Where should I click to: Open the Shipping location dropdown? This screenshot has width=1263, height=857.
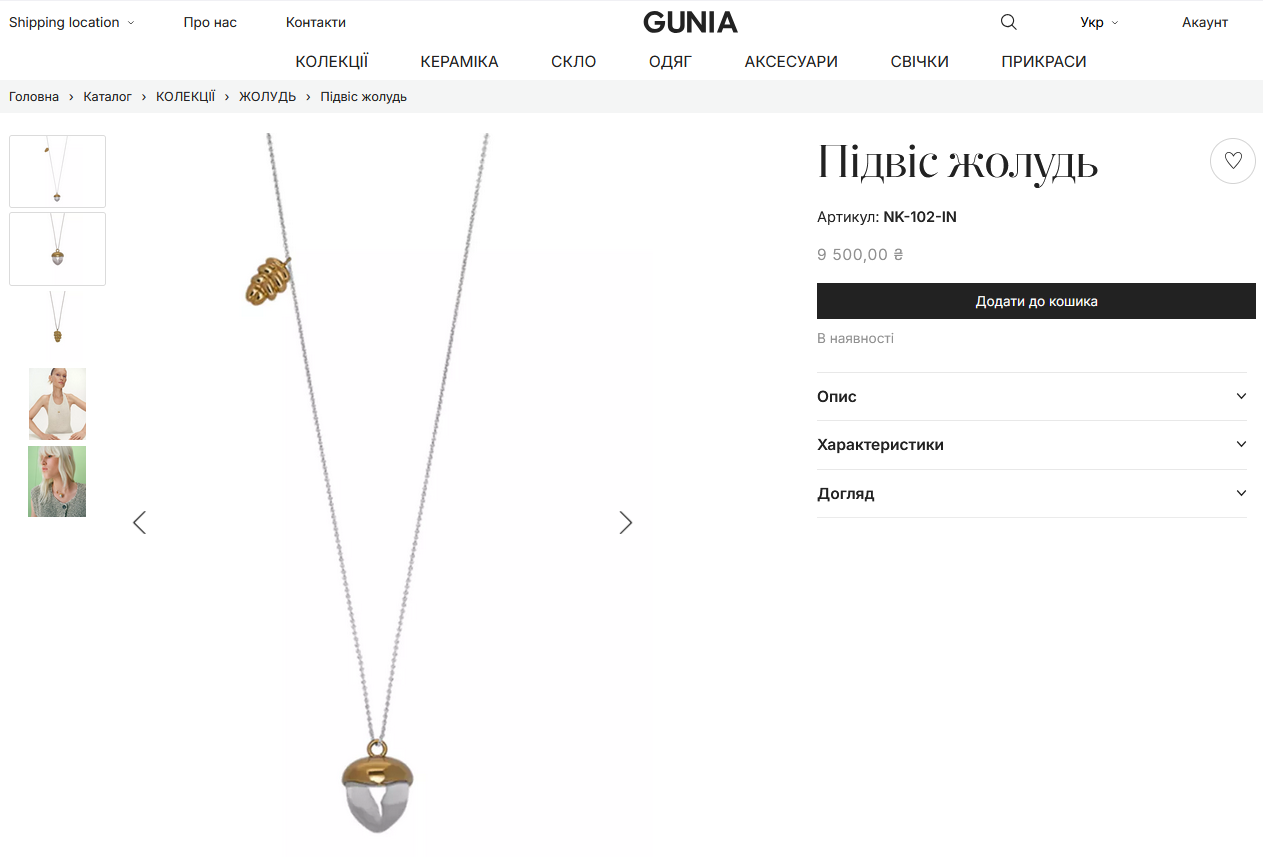point(71,22)
